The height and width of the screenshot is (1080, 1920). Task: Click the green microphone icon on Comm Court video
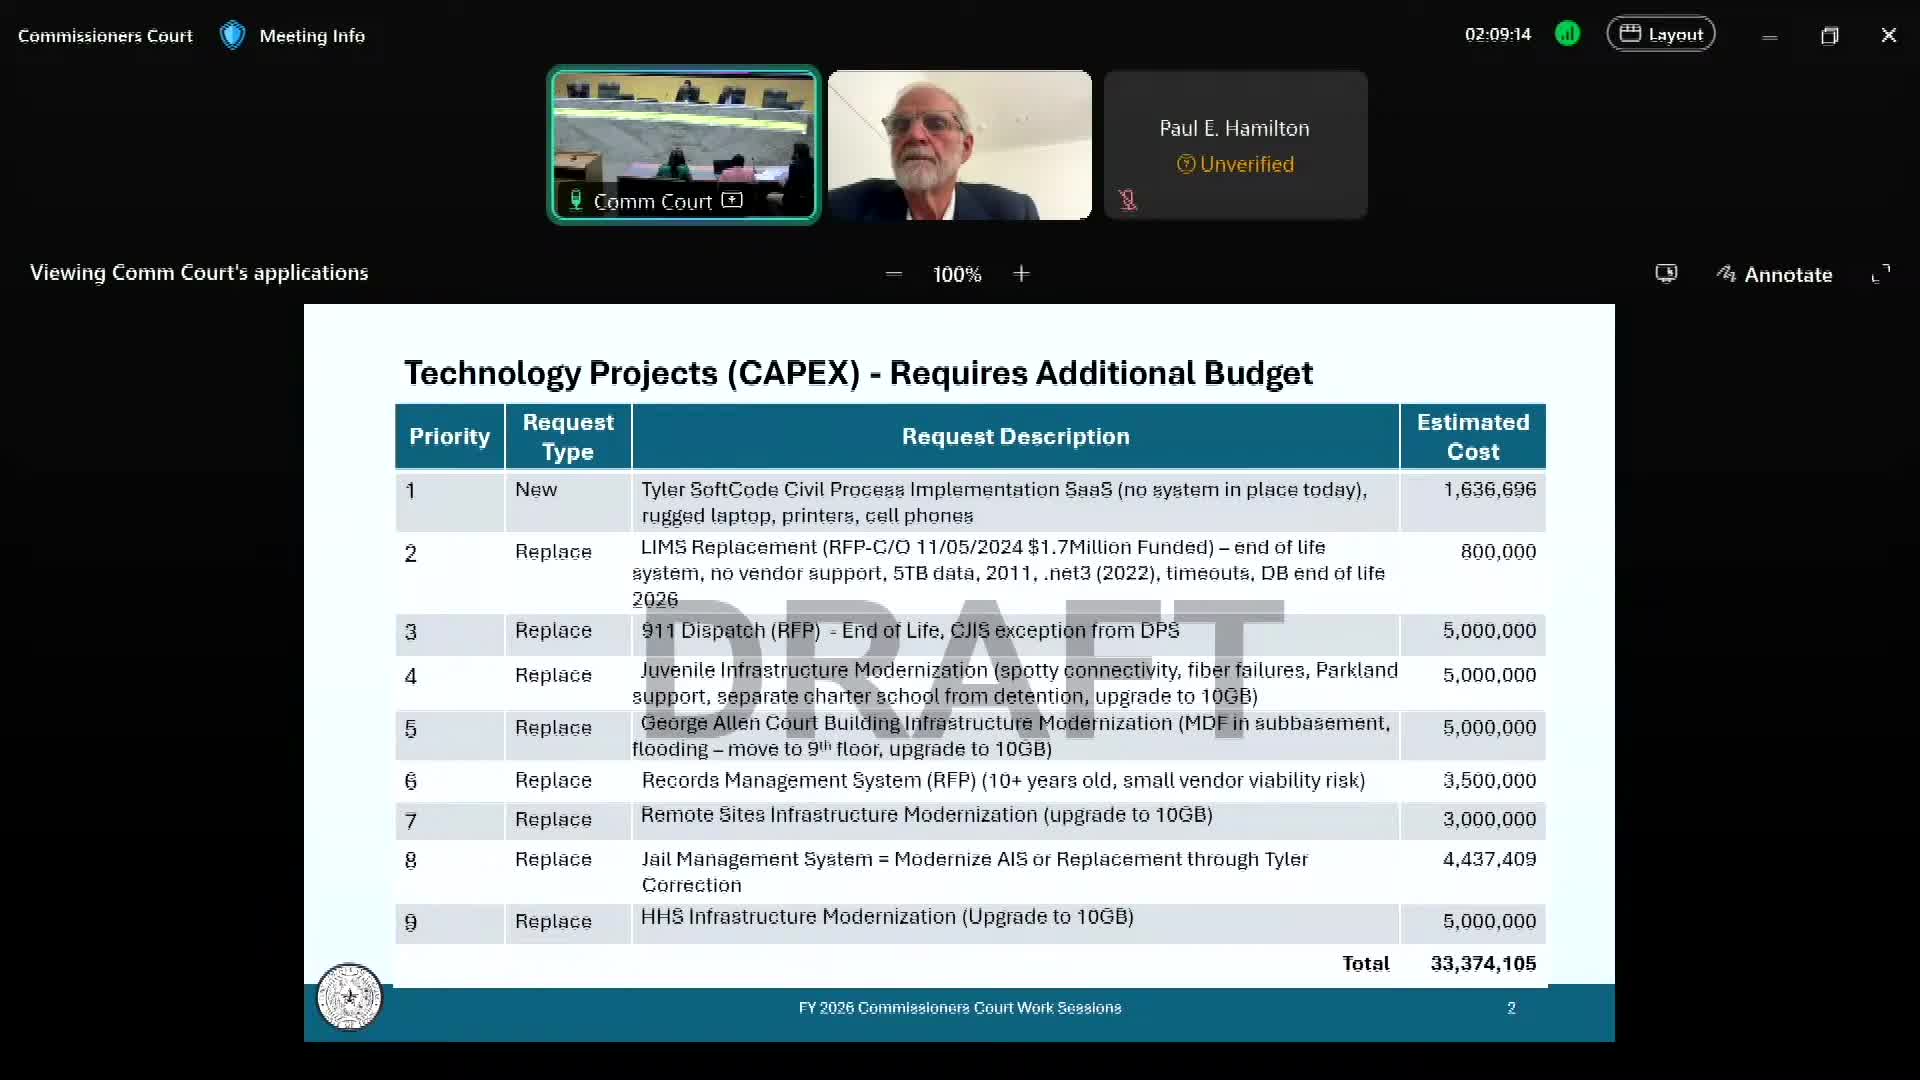coord(575,199)
